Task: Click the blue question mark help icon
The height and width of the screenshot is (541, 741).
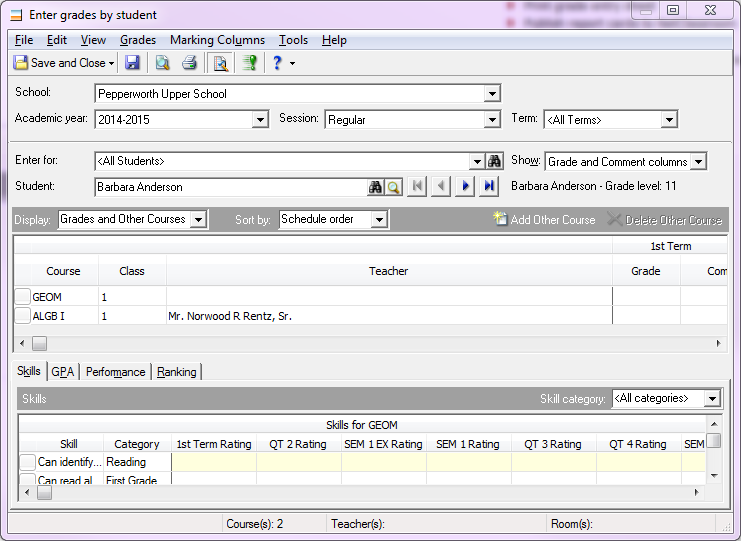Action: pos(277,63)
